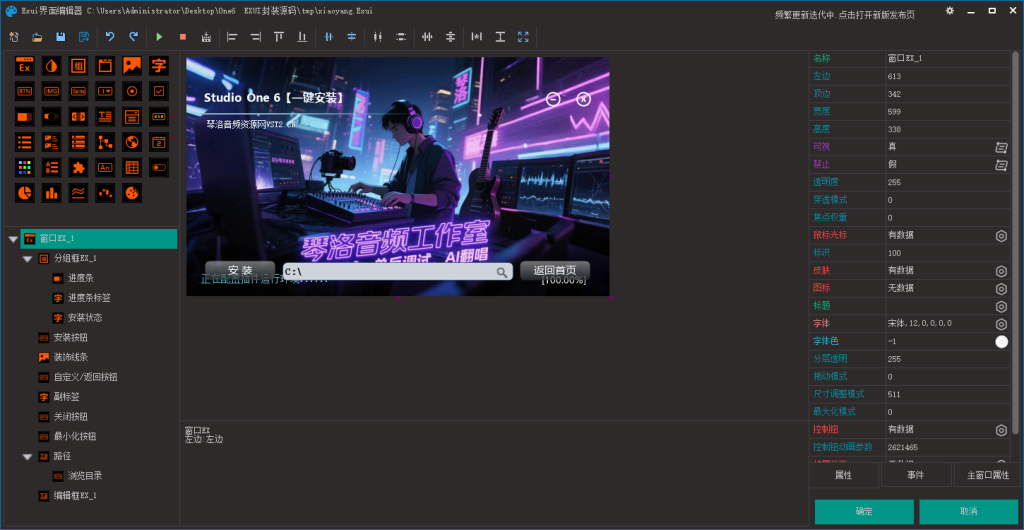
Task: Select the radio button component in palette
Action: 132,91
